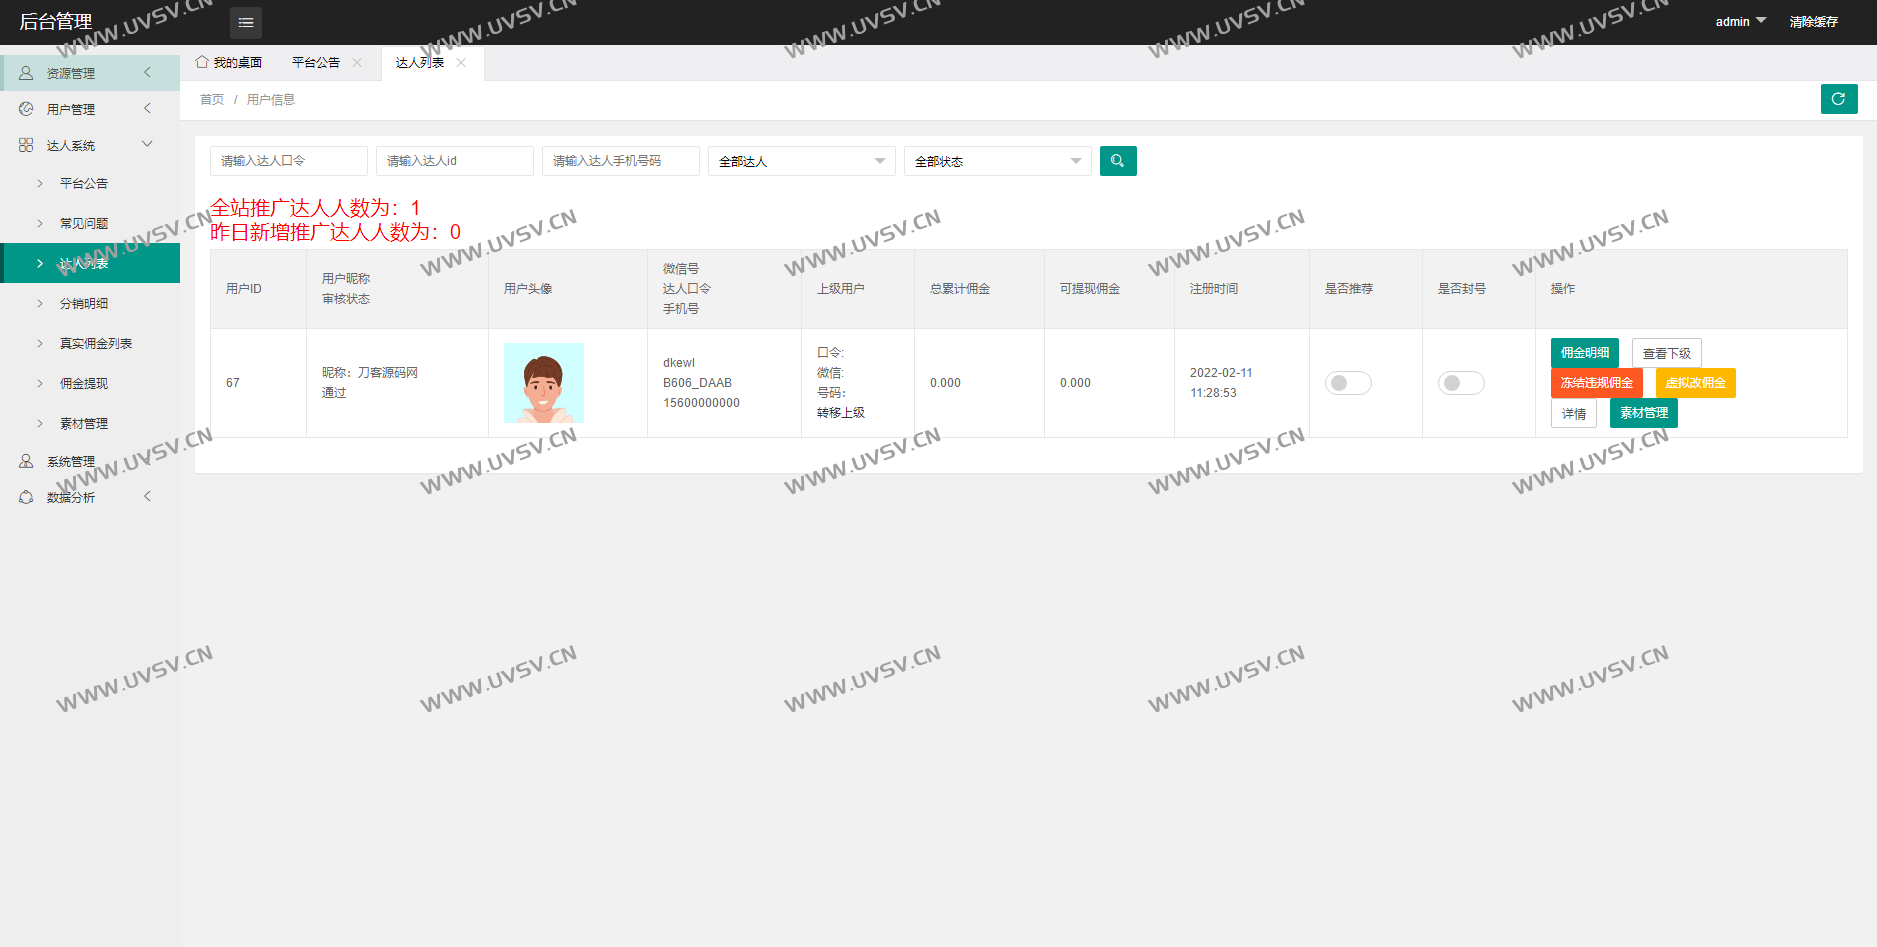Click the 首页 breadcrumb link
The width and height of the screenshot is (1877, 947).
(x=212, y=100)
